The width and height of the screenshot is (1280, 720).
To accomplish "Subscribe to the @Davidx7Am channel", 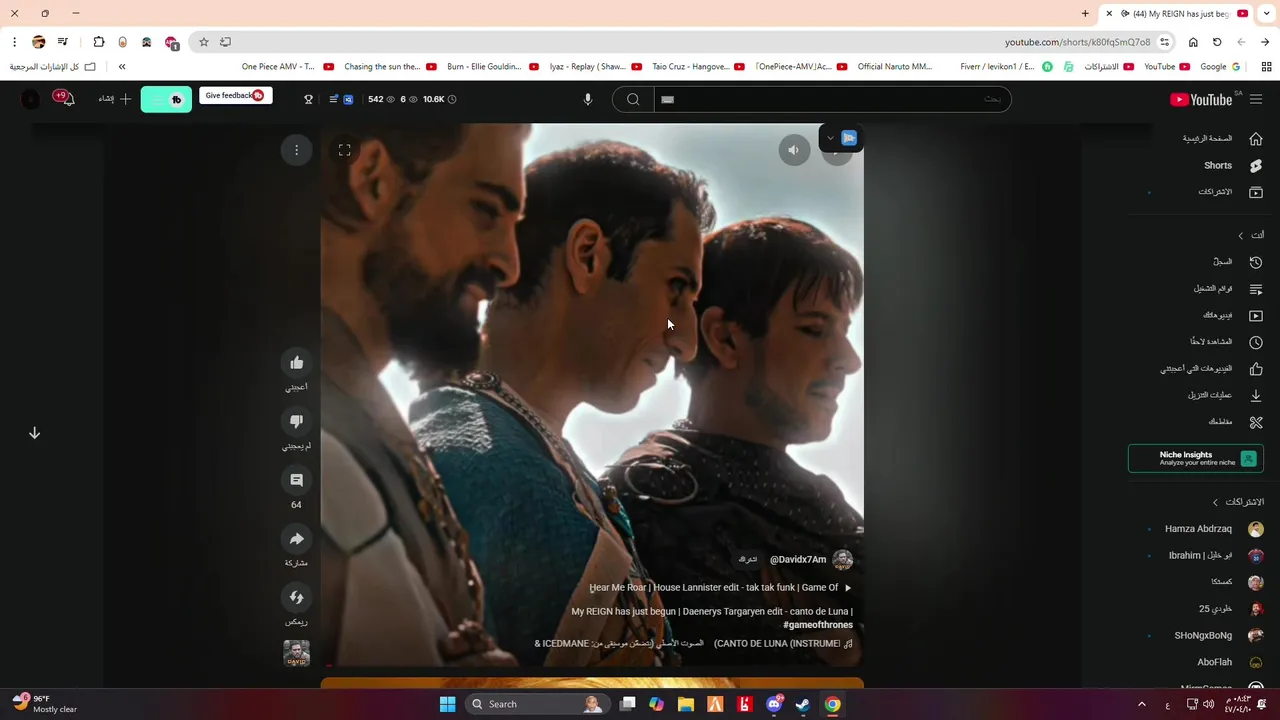I will pos(748,559).
